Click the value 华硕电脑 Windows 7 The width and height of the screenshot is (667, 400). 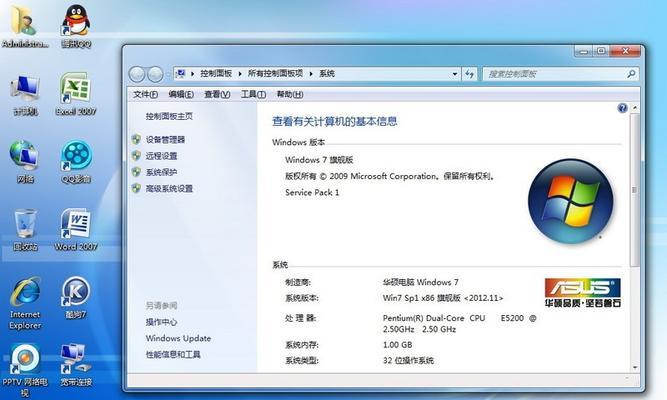pos(420,282)
